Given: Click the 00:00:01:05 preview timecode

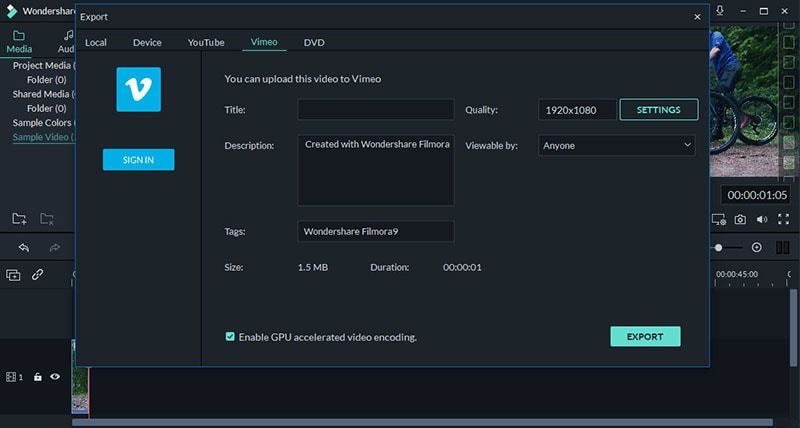Looking at the screenshot, I should click(757, 195).
